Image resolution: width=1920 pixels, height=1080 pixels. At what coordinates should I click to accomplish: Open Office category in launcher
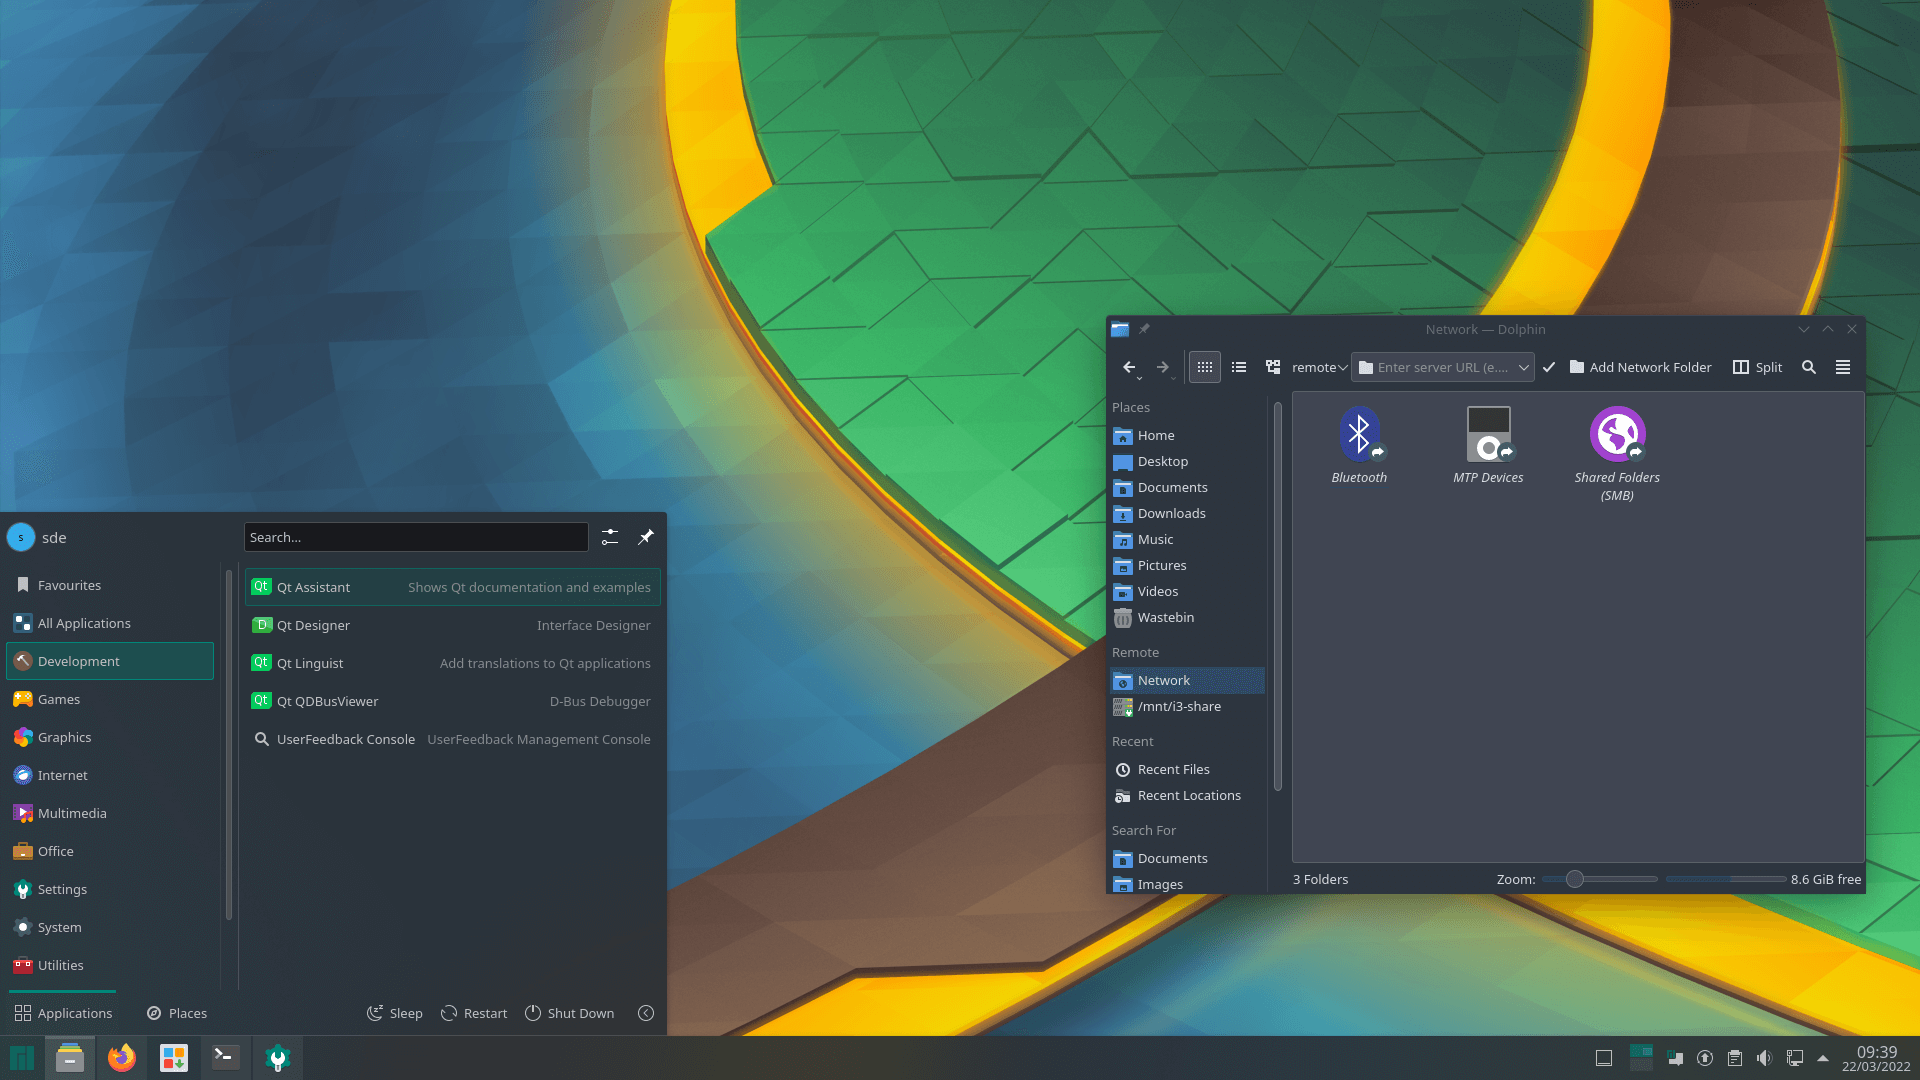point(110,851)
